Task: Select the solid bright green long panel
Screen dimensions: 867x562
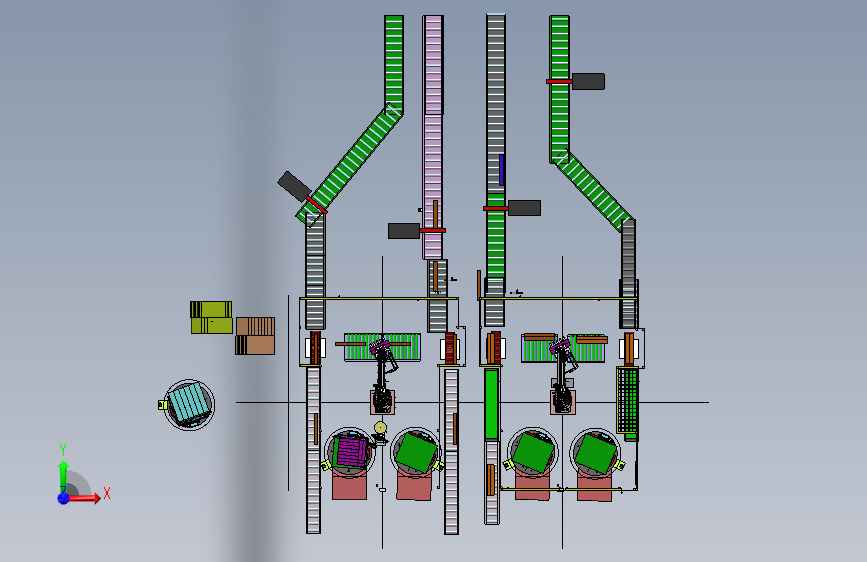Action: [491, 405]
